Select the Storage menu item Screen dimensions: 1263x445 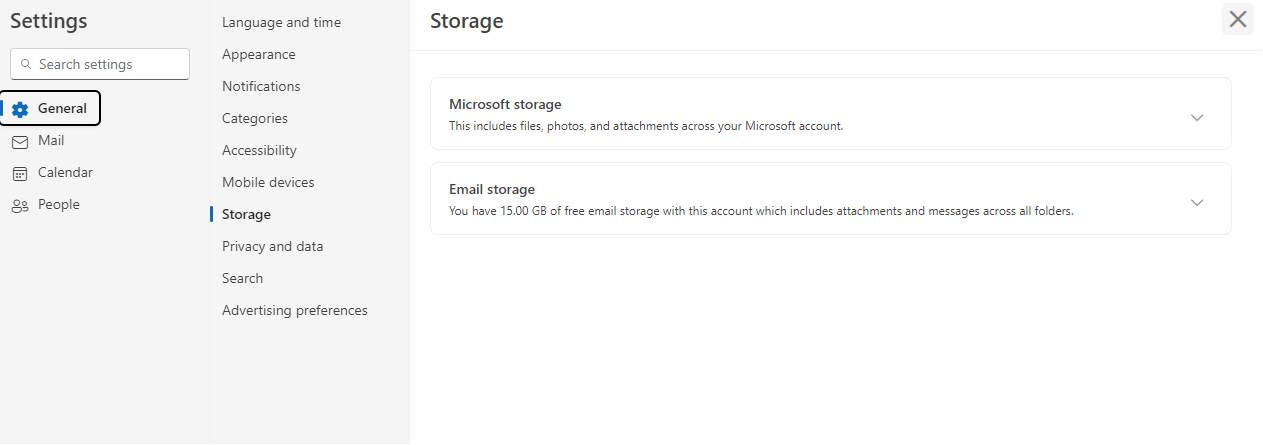(246, 214)
